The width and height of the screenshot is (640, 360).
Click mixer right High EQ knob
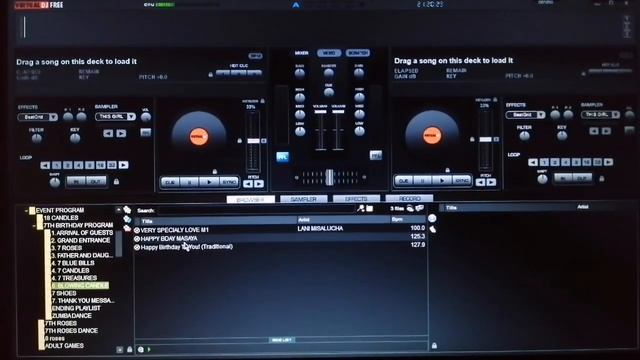click(x=359, y=98)
